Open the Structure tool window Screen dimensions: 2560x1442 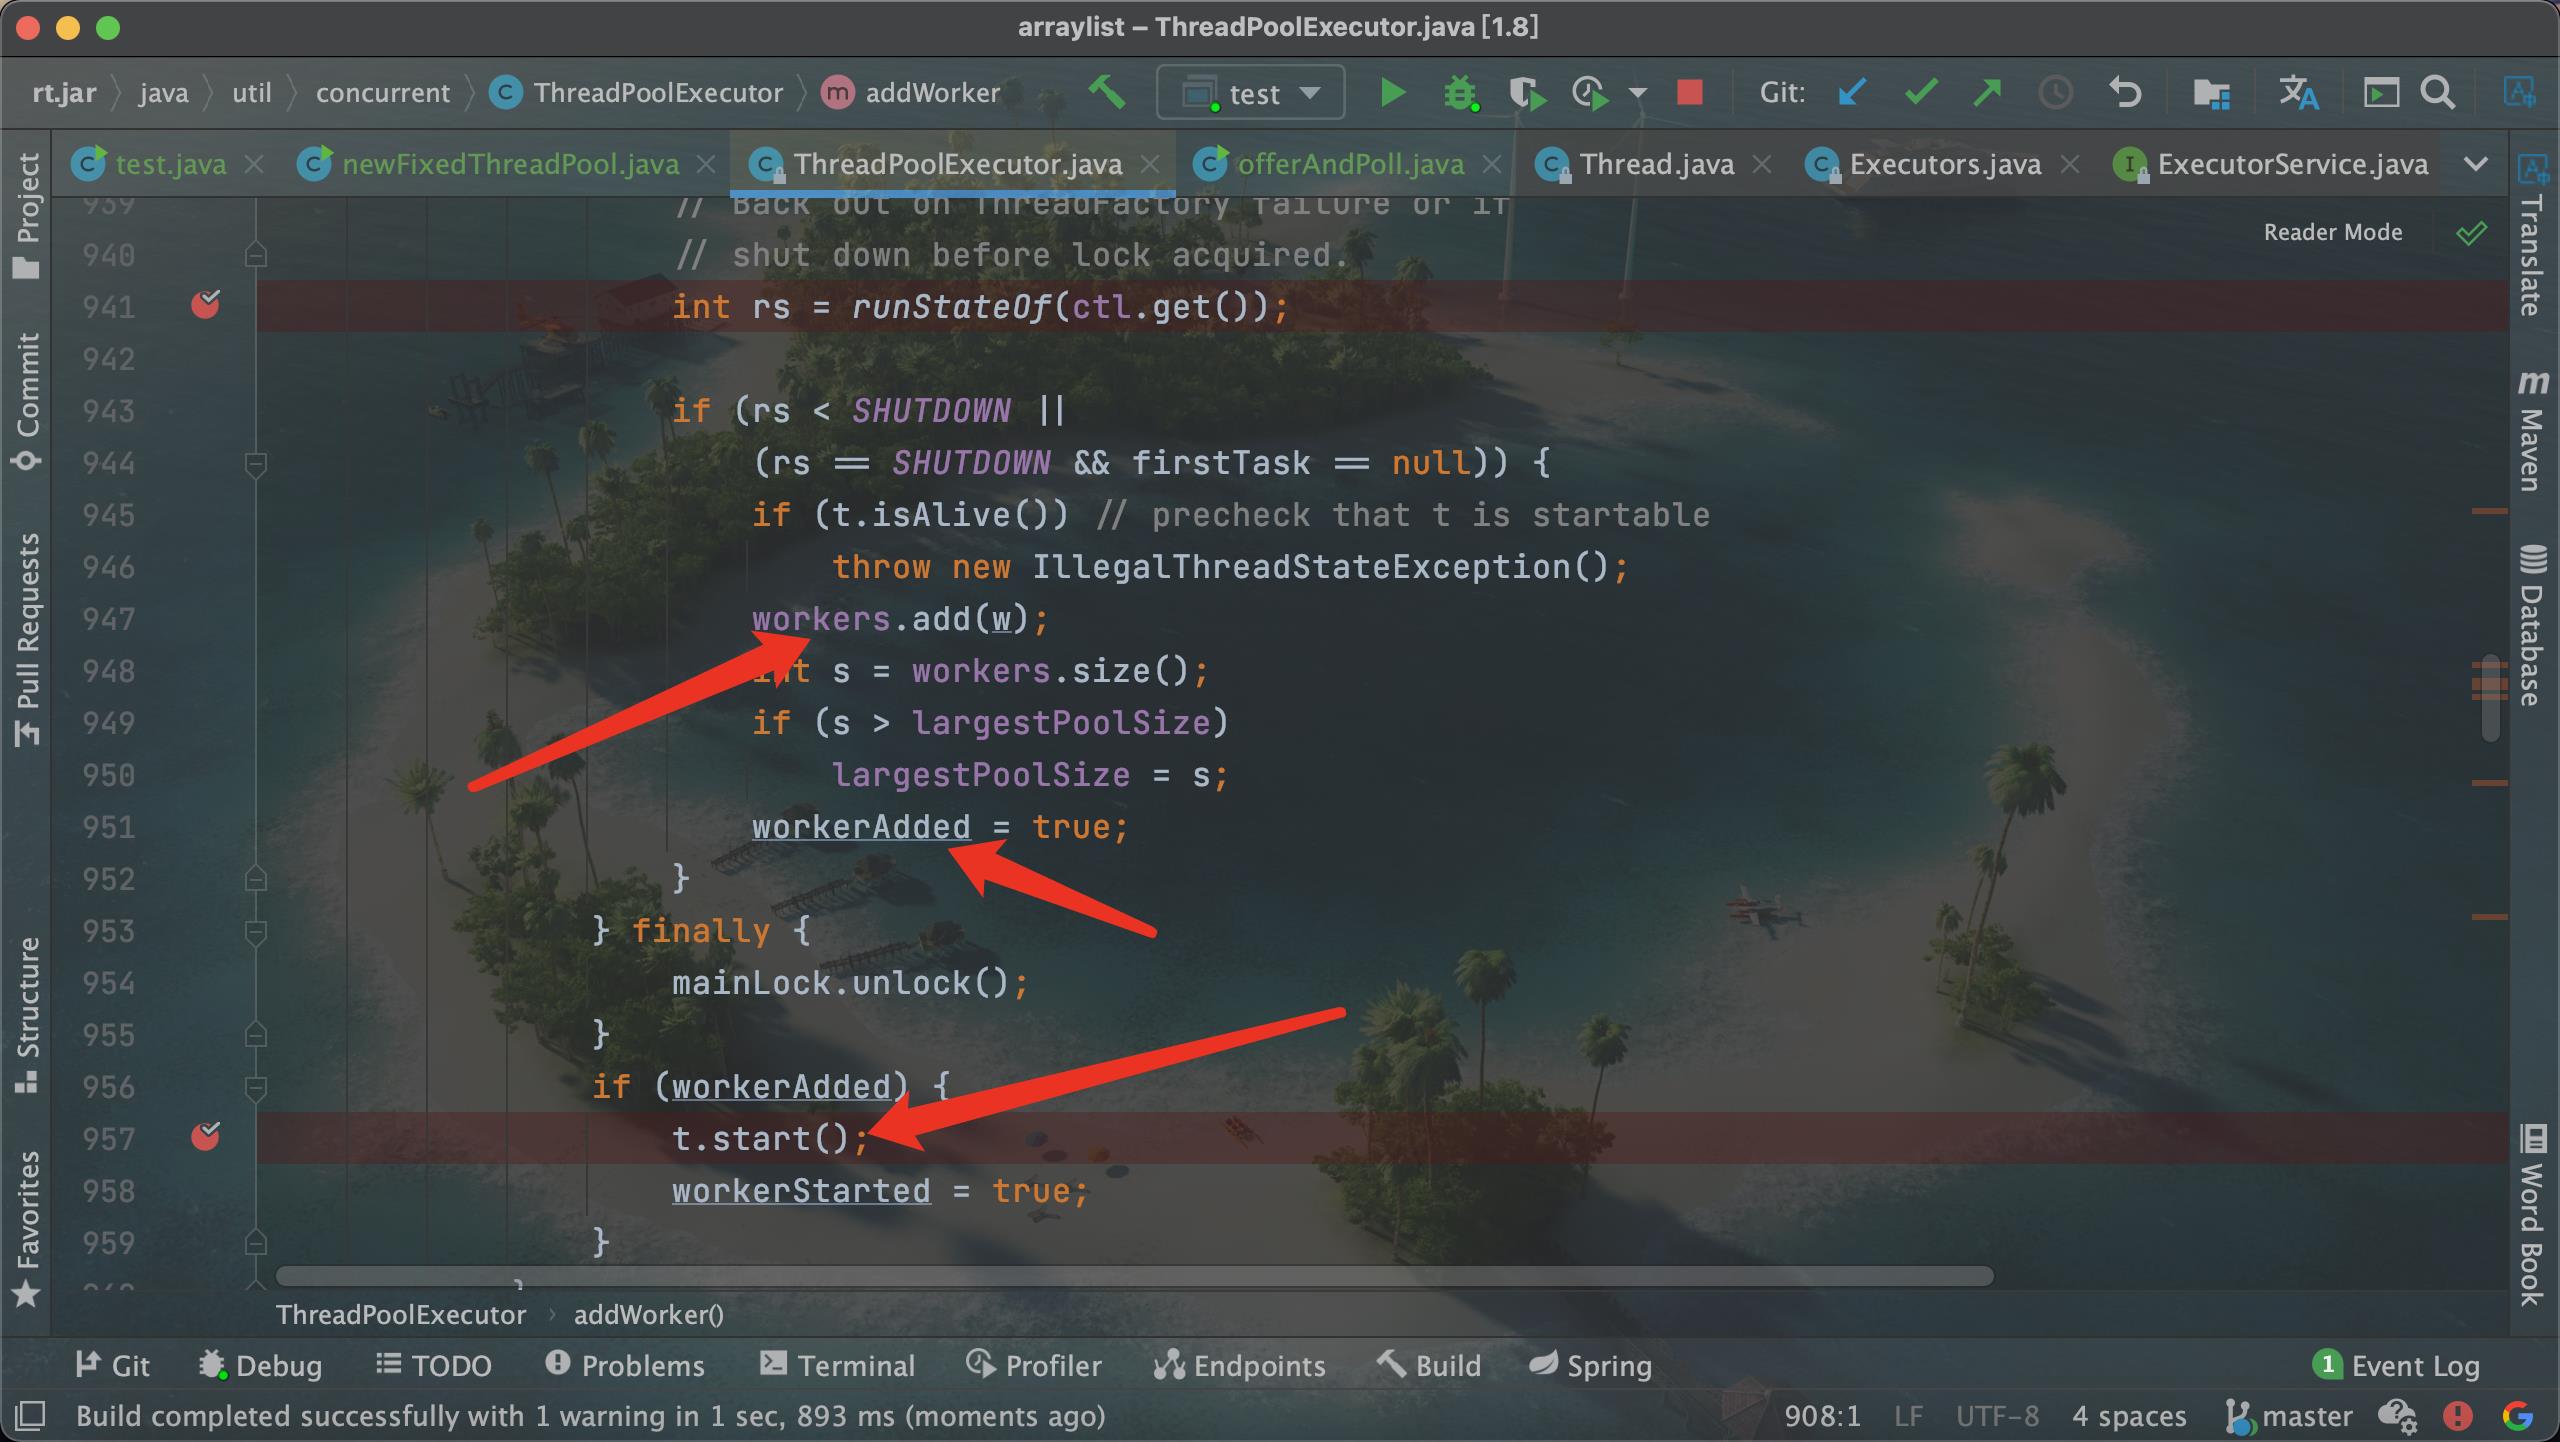click(27, 1015)
